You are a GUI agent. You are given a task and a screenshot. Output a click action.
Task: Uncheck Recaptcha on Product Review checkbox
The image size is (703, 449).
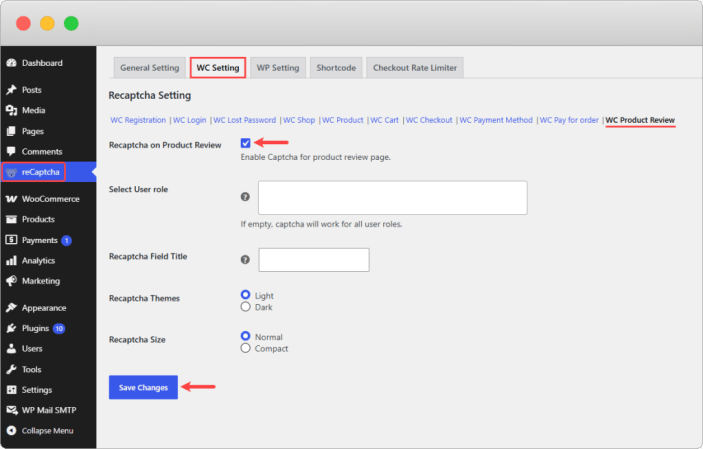tap(245, 143)
